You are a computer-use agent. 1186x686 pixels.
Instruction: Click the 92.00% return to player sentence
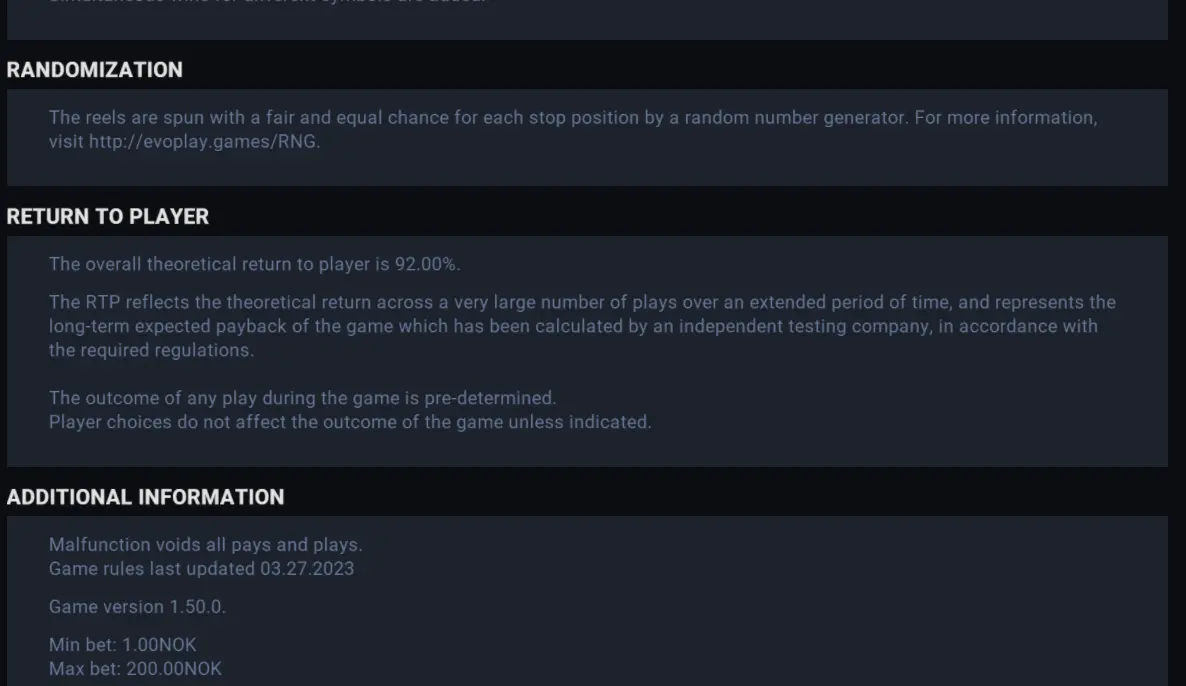click(254, 264)
